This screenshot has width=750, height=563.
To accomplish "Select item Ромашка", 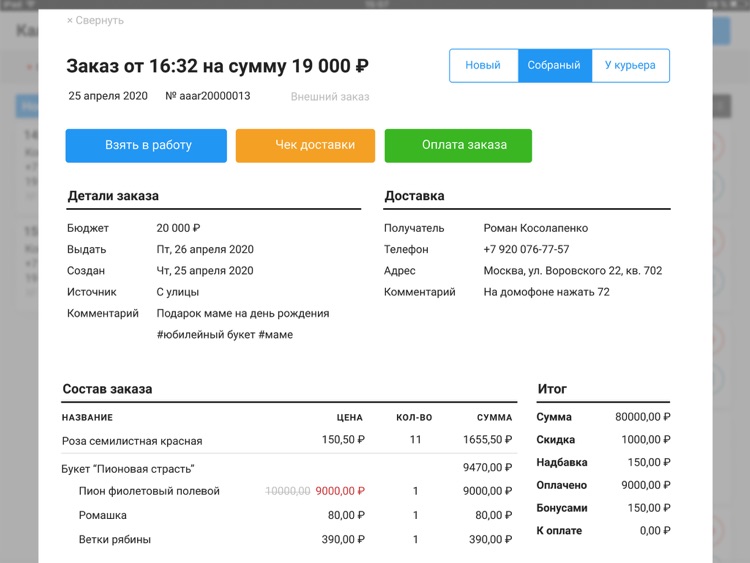I will click(x=103, y=516).
